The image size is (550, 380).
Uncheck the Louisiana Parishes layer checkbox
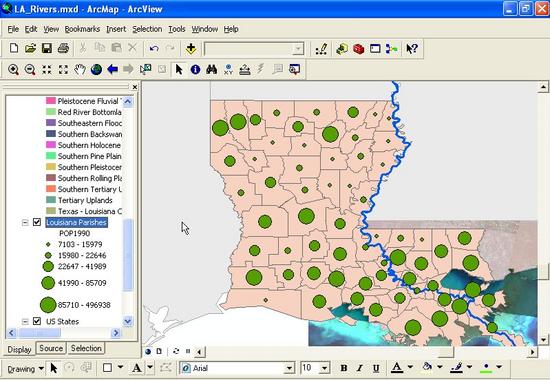pyautogui.click(x=37, y=222)
